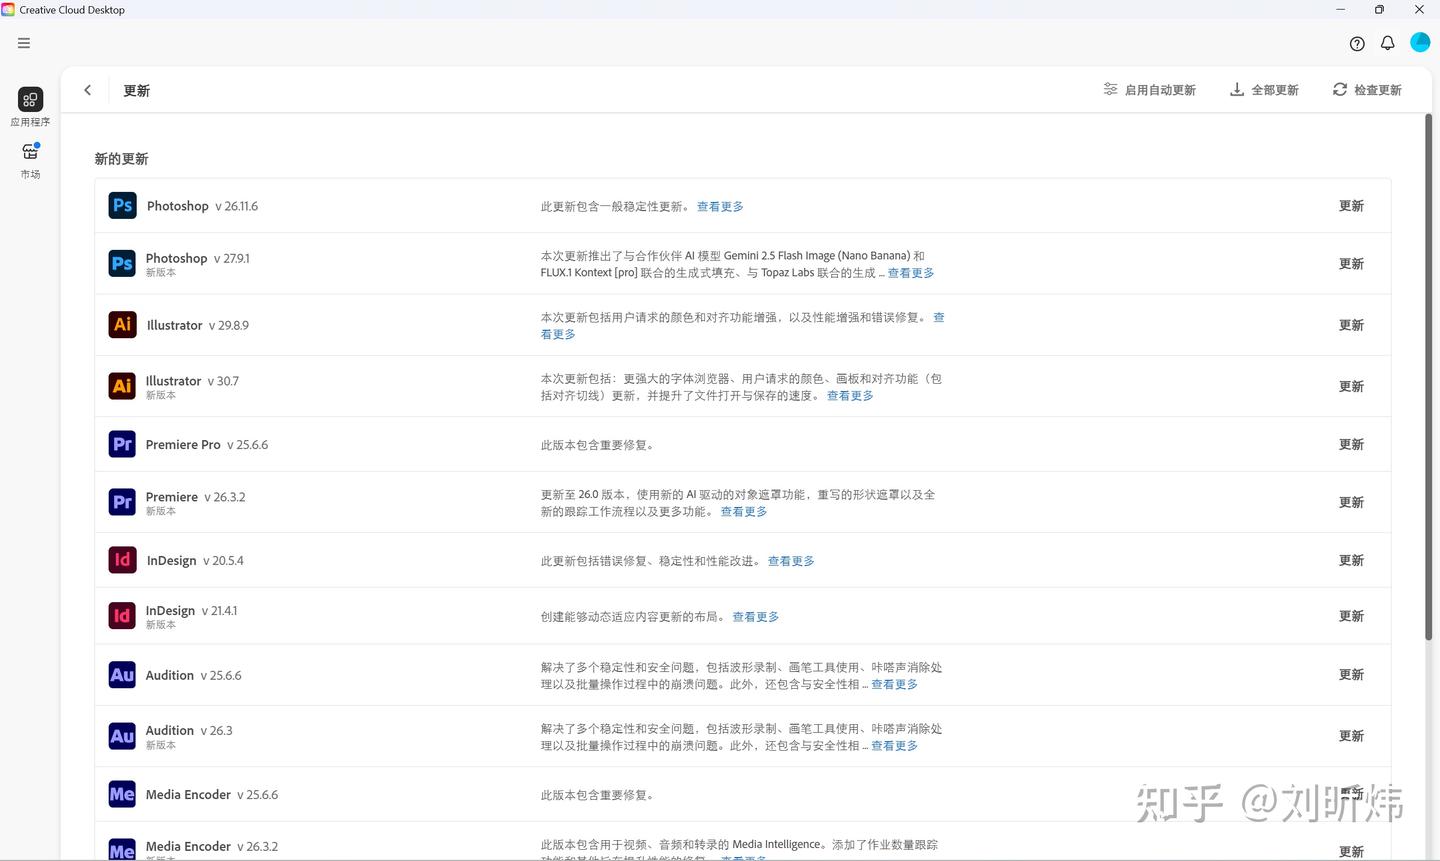
Task: Select 应用程序 in the left sidebar
Action: 30,107
